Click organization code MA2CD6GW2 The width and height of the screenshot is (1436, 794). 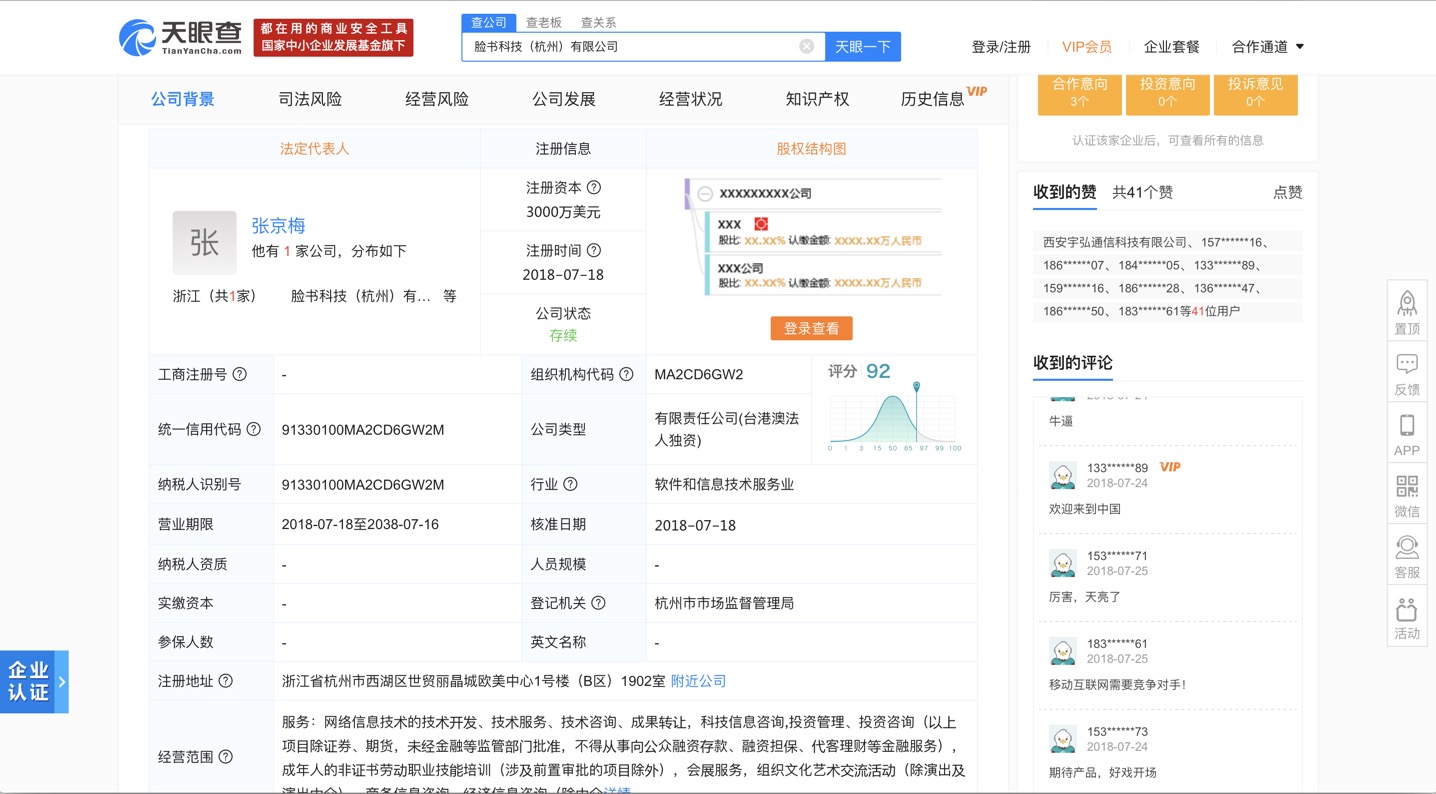pyautogui.click(x=699, y=374)
